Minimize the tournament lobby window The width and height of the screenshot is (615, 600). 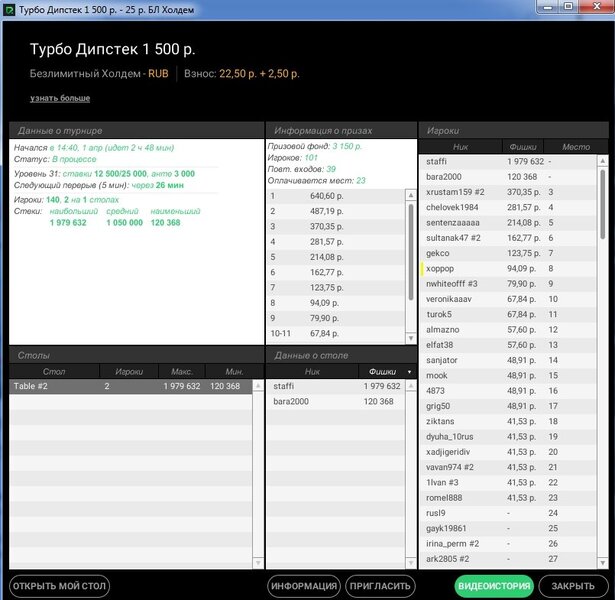[549, 6]
